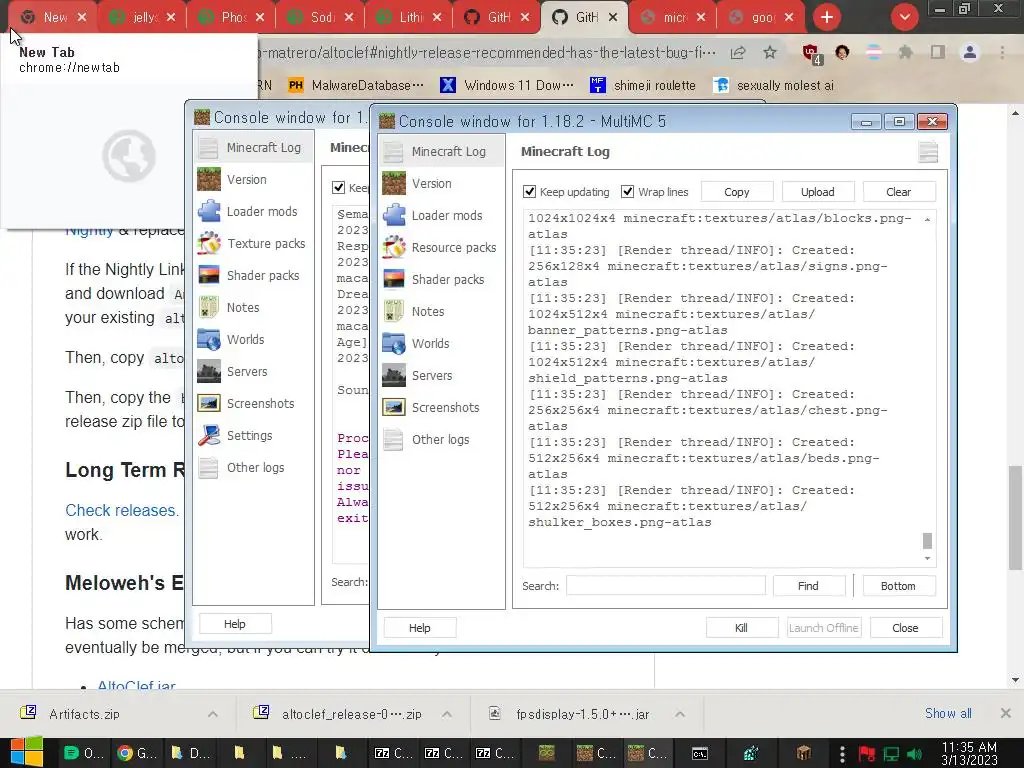Click the log scroll-down arrow
Screen dimensions: 1024x768
click(927, 559)
